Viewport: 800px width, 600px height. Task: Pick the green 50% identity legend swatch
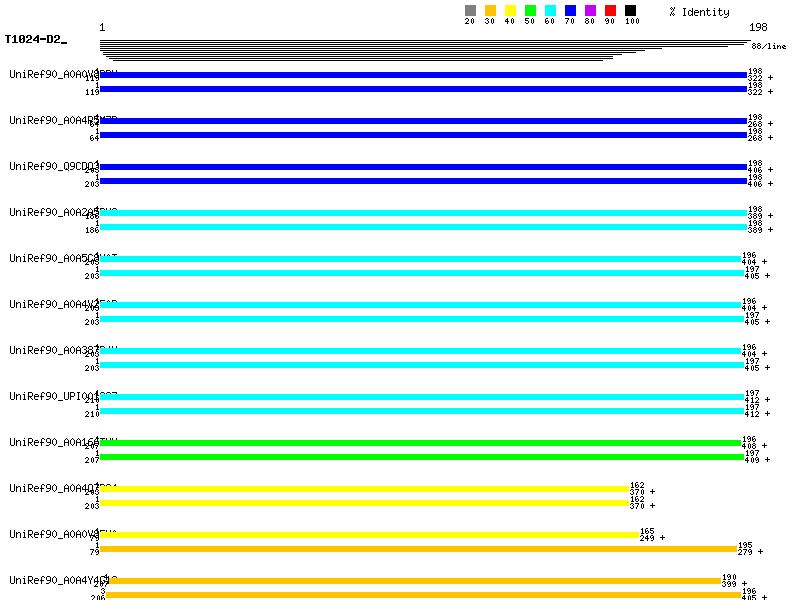[x=530, y=11]
